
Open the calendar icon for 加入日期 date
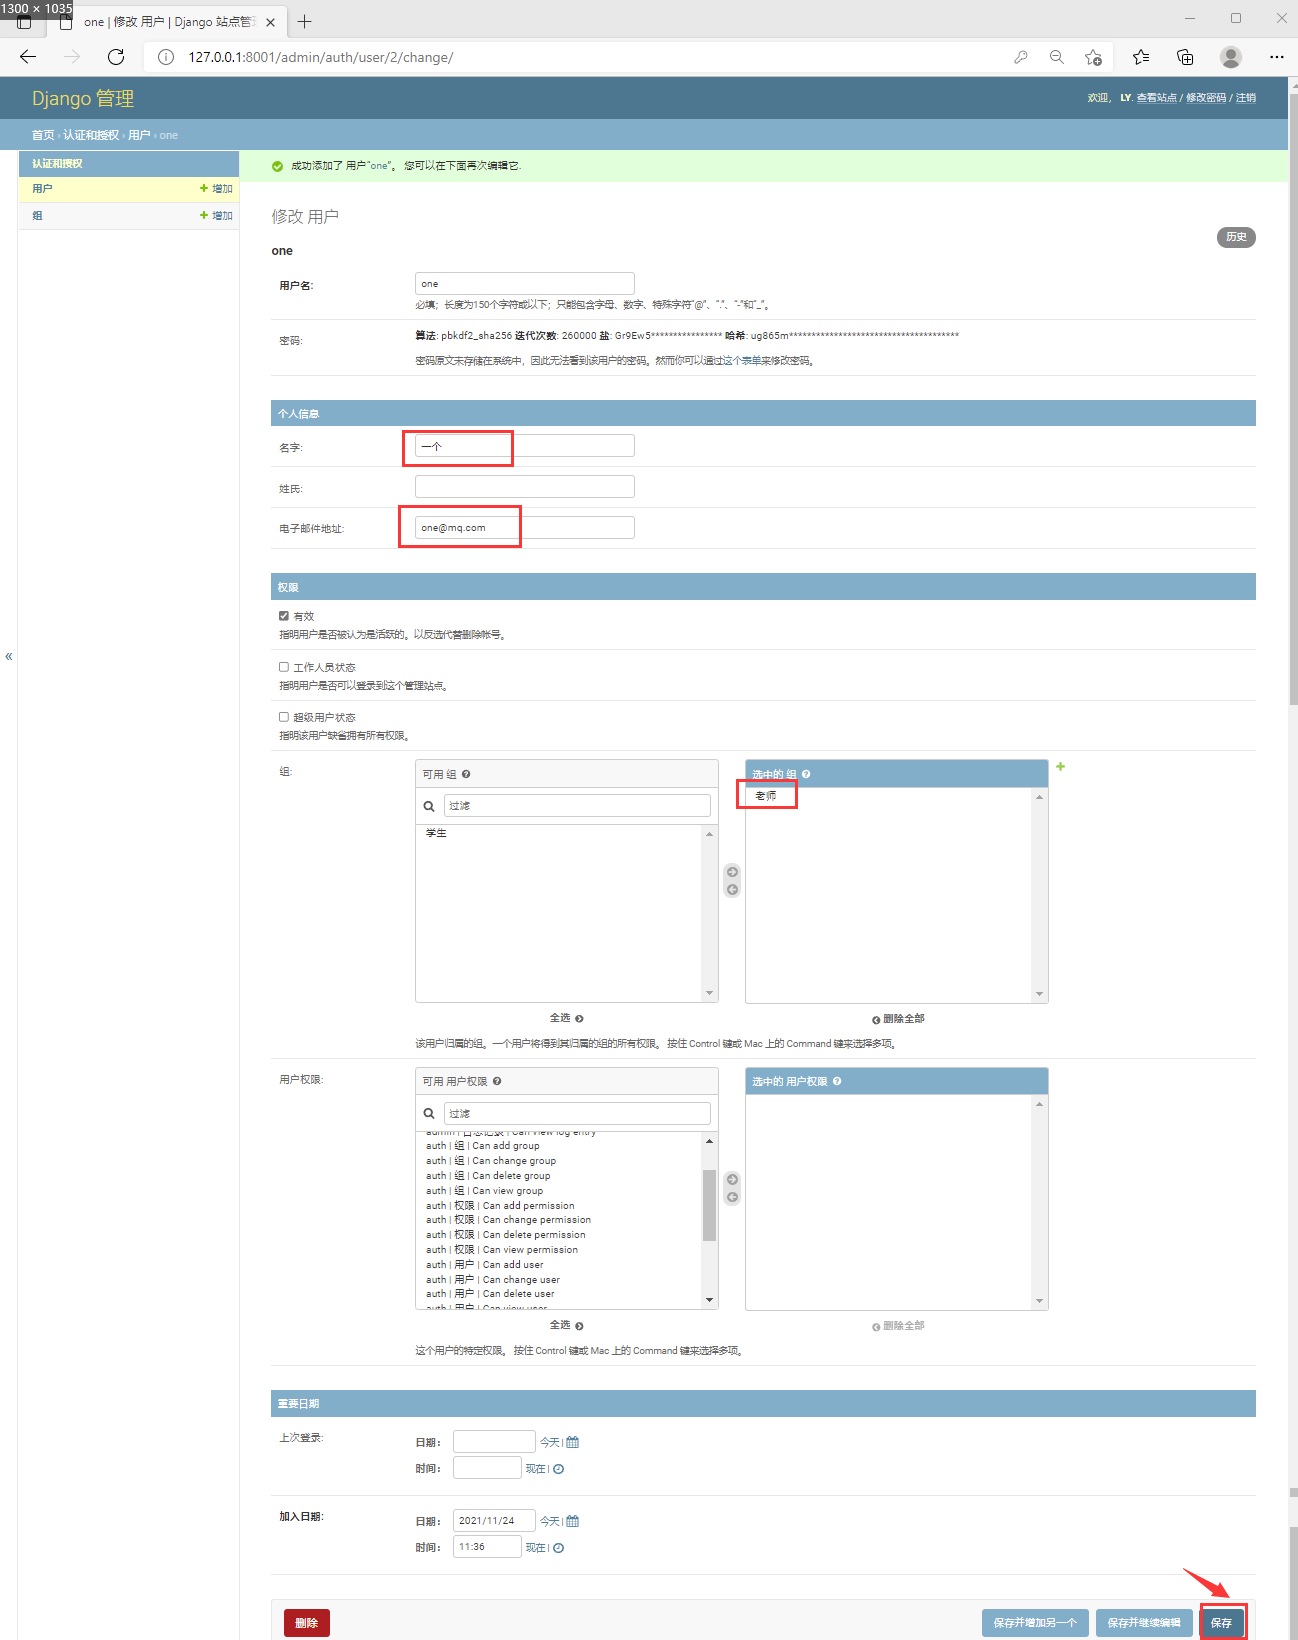(x=573, y=1521)
